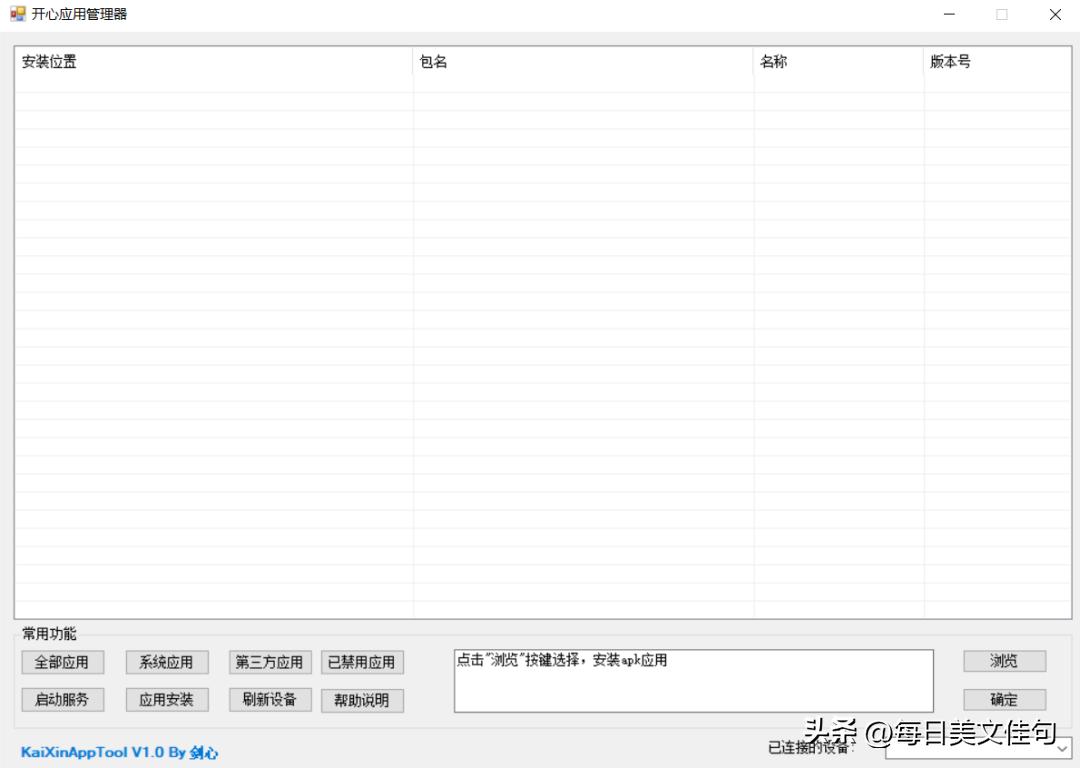Click inside the empty application list
Screen dimensions: 1080x768
pos(540,350)
